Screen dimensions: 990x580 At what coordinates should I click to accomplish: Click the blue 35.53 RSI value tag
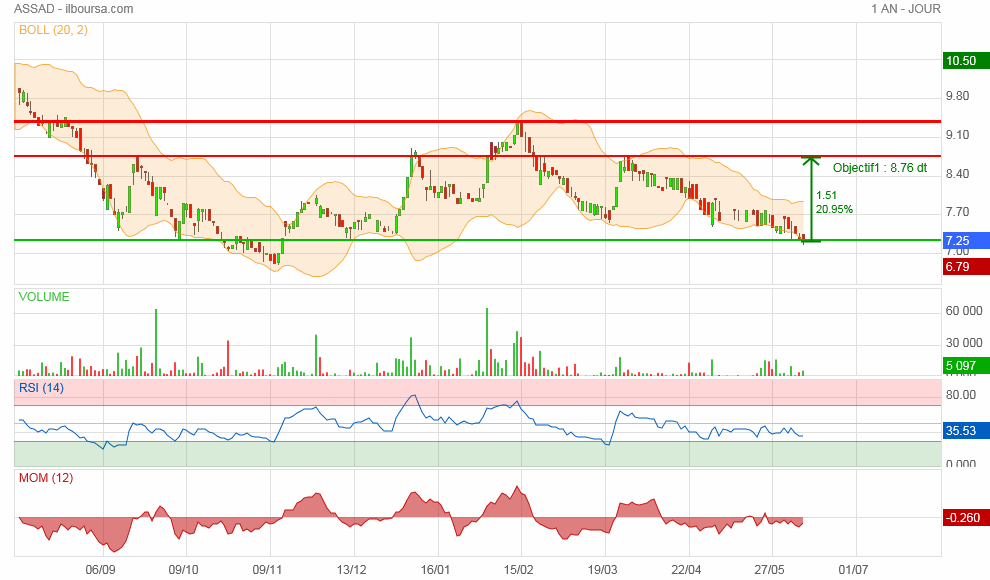click(x=966, y=430)
